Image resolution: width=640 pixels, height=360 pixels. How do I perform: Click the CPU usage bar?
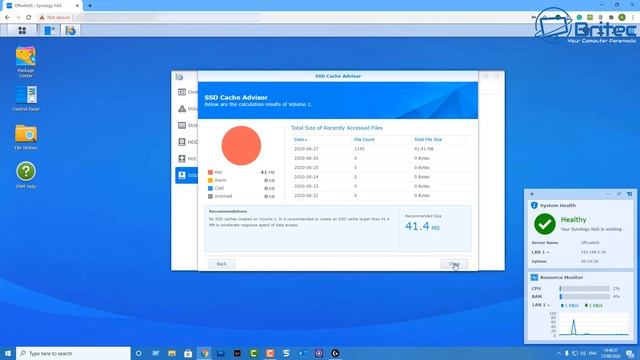pos(584,289)
